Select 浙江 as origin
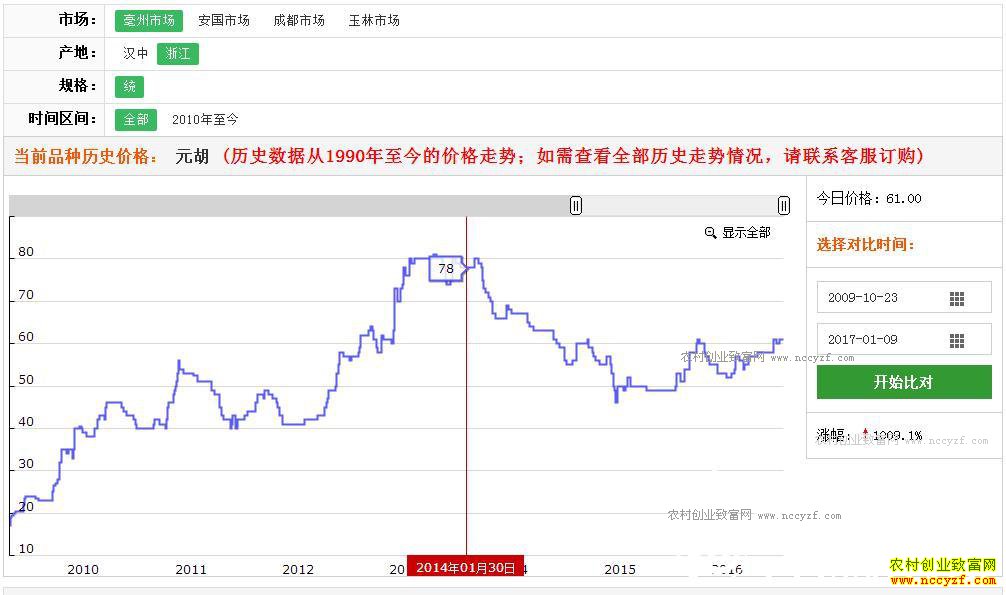1006x595 pixels. pyautogui.click(x=178, y=54)
